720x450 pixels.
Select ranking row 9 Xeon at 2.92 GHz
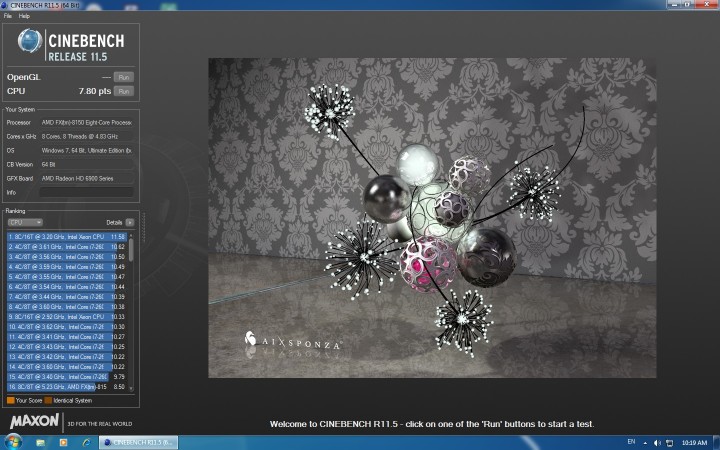click(67, 317)
